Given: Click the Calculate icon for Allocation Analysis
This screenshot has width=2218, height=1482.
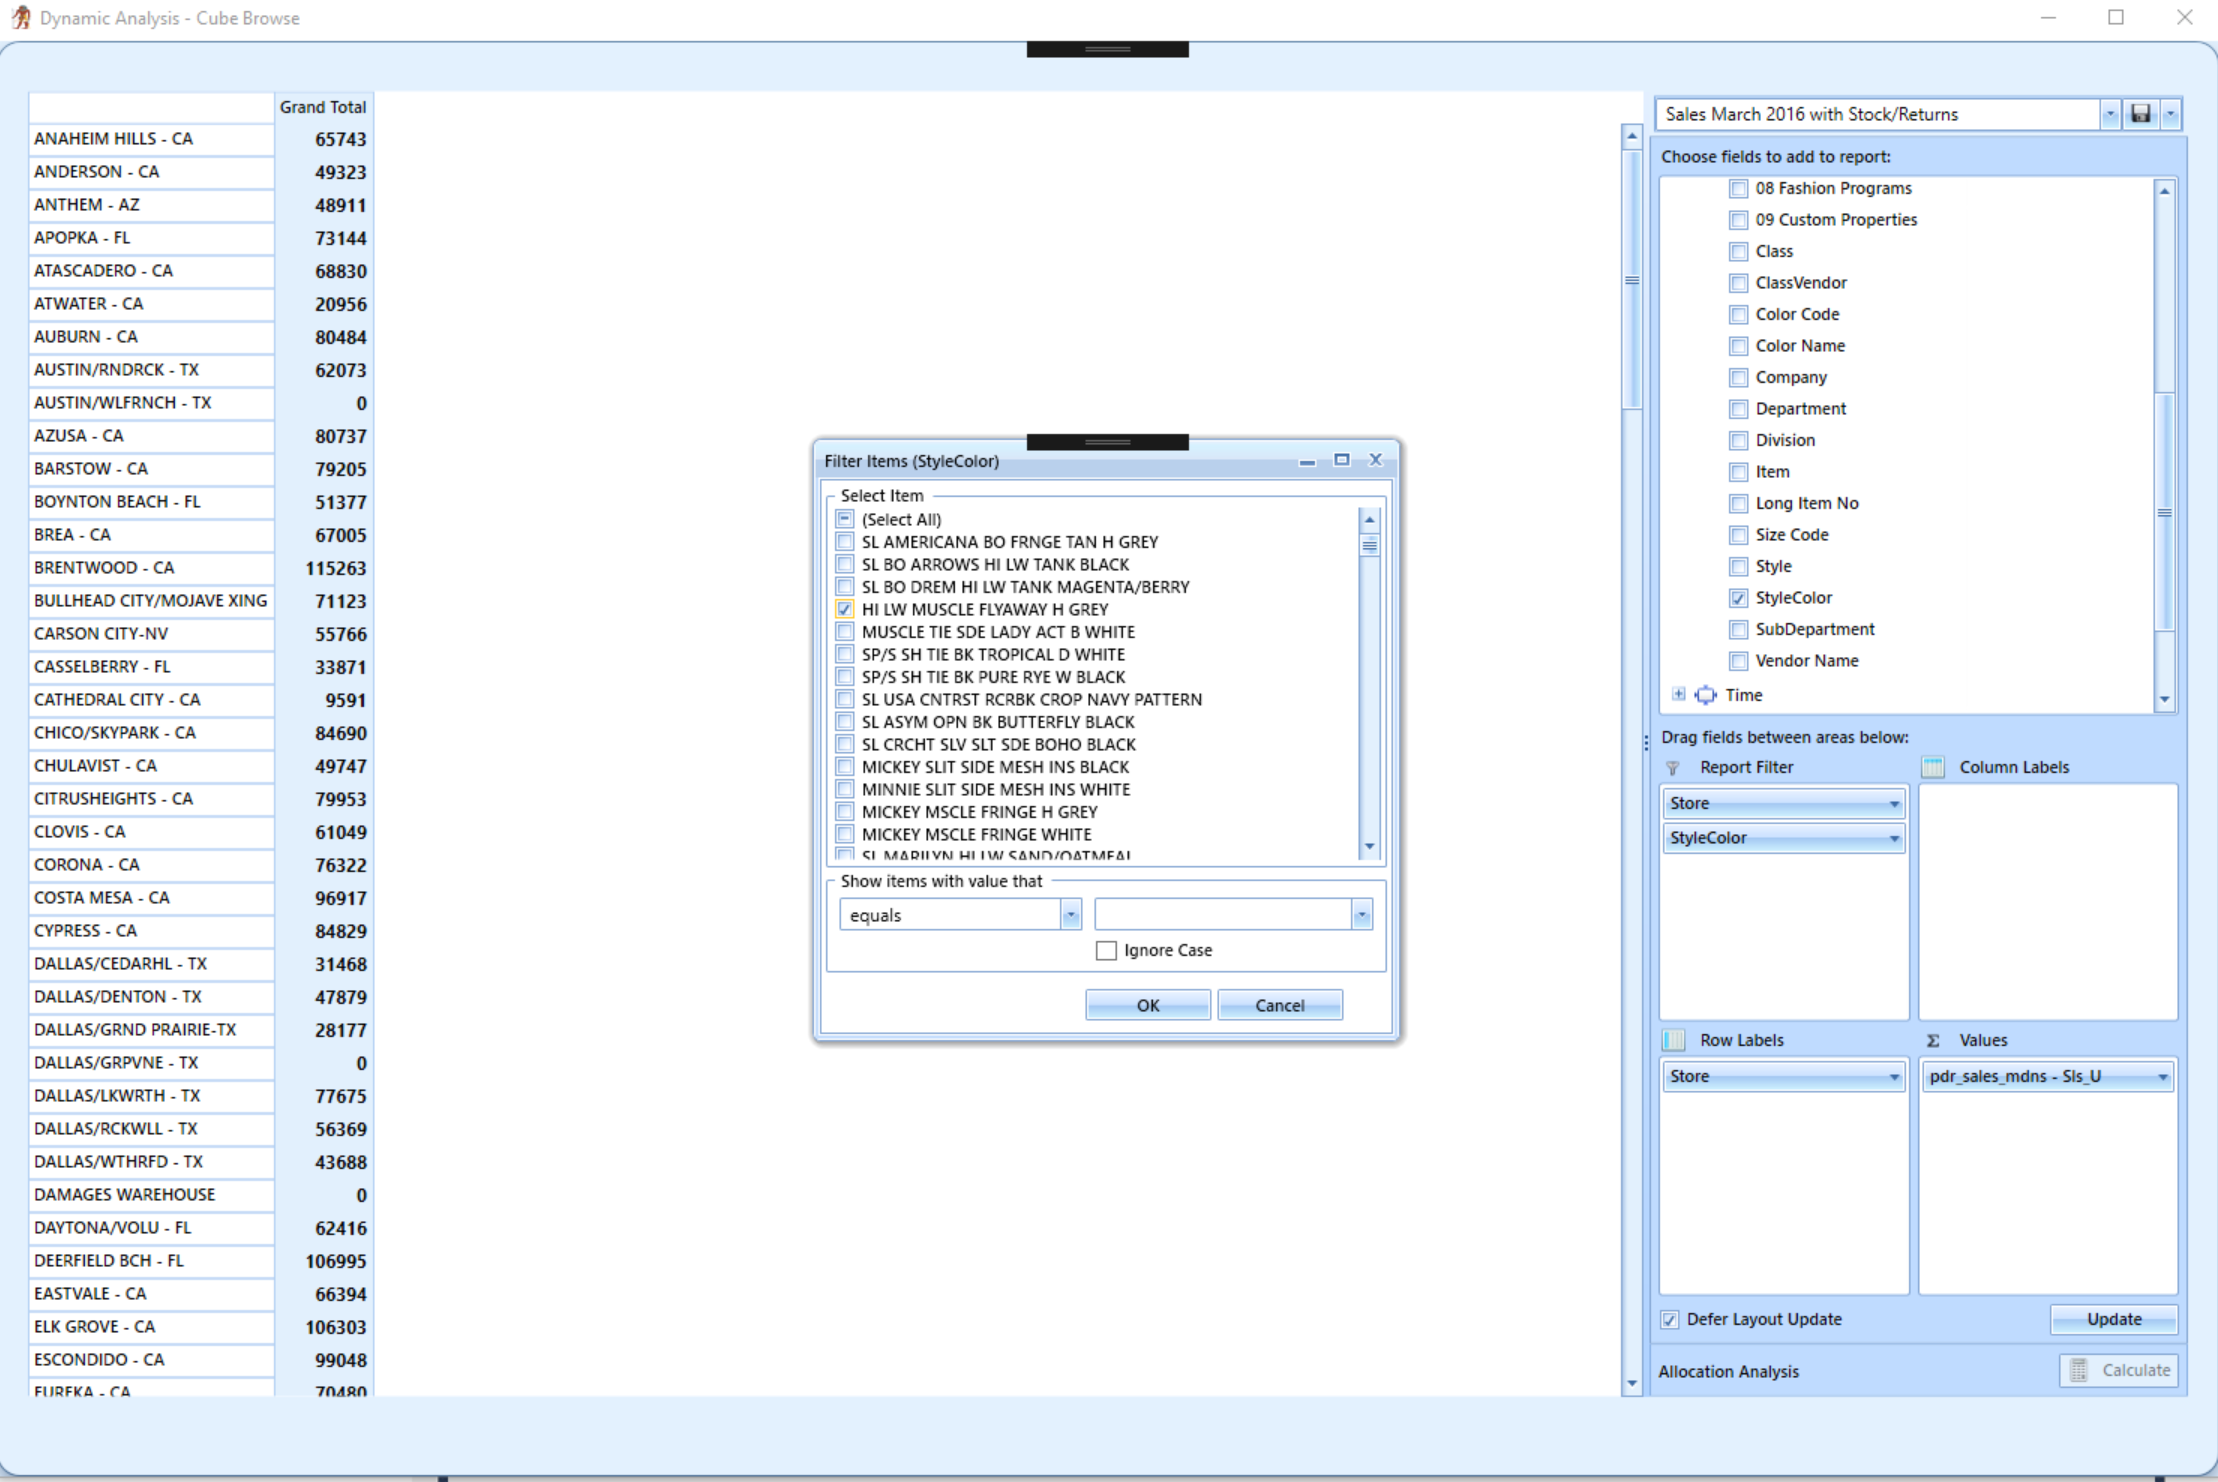Looking at the screenshot, I should (x=2079, y=1370).
